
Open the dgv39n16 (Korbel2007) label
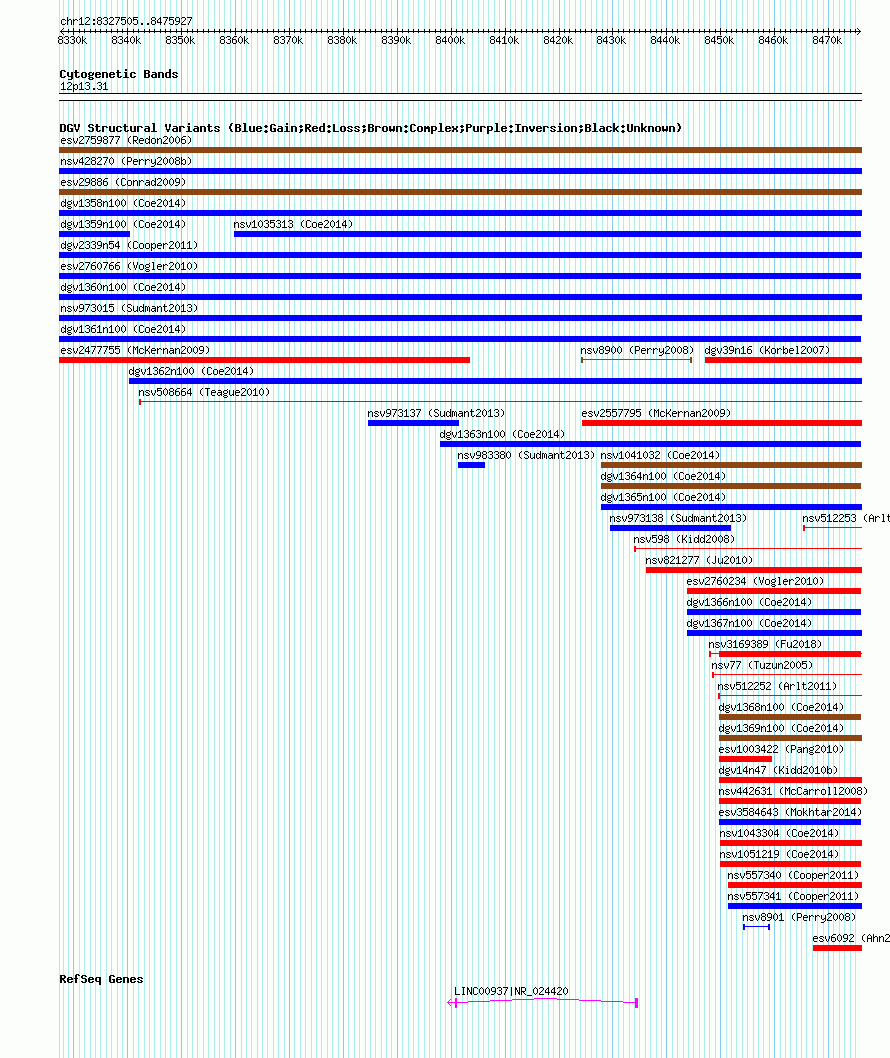pyautogui.click(x=767, y=350)
